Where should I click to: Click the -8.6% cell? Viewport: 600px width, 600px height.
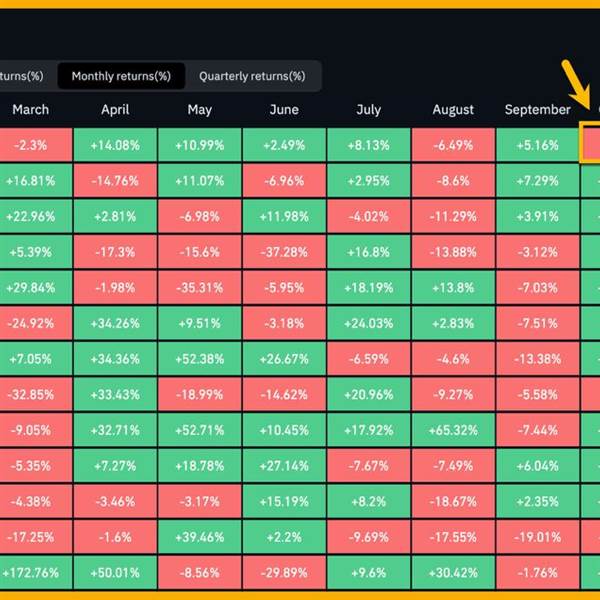click(x=453, y=180)
